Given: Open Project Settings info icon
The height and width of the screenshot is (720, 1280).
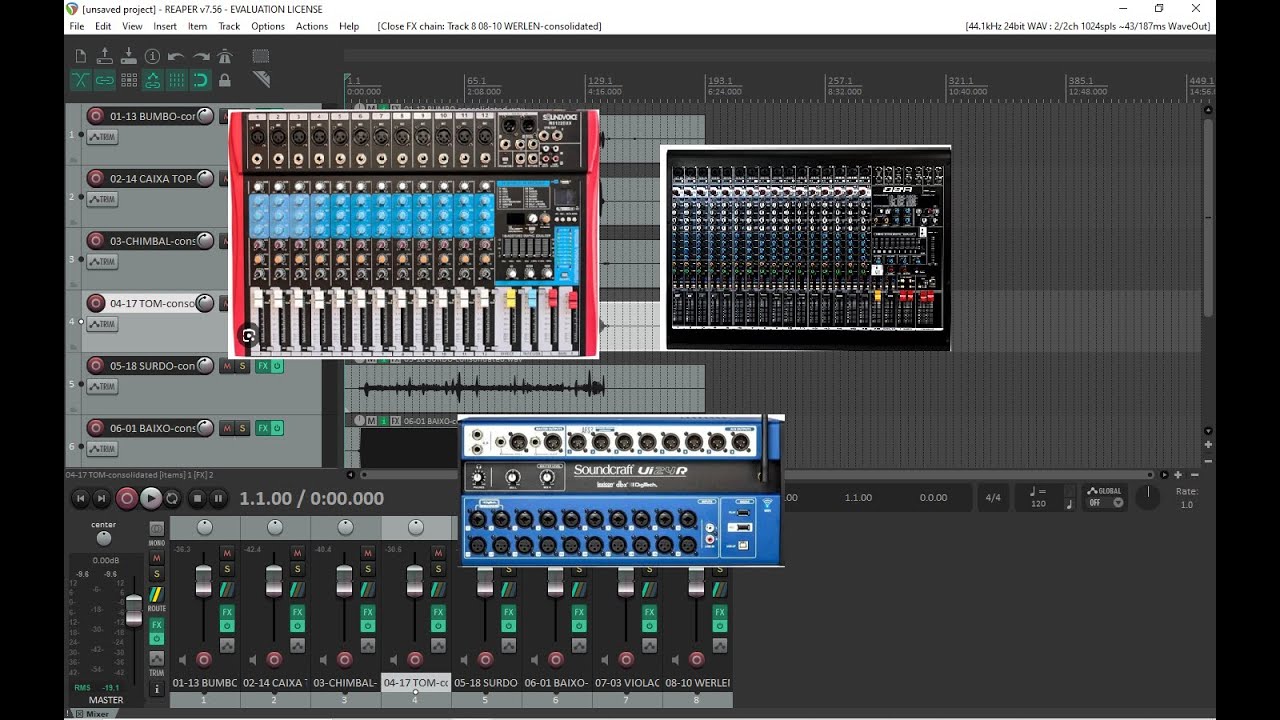Looking at the screenshot, I should 153,56.
